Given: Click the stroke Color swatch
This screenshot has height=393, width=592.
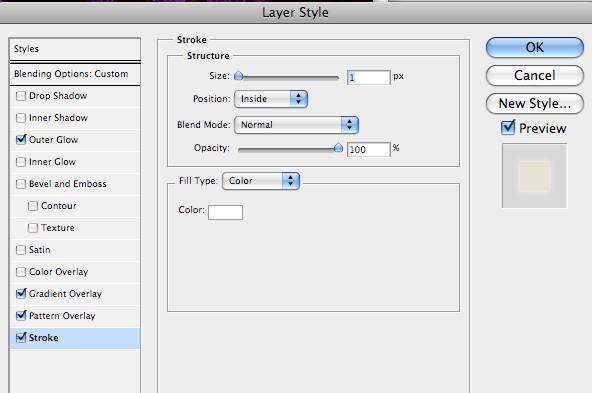Looking at the screenshot, I should 225,212.
